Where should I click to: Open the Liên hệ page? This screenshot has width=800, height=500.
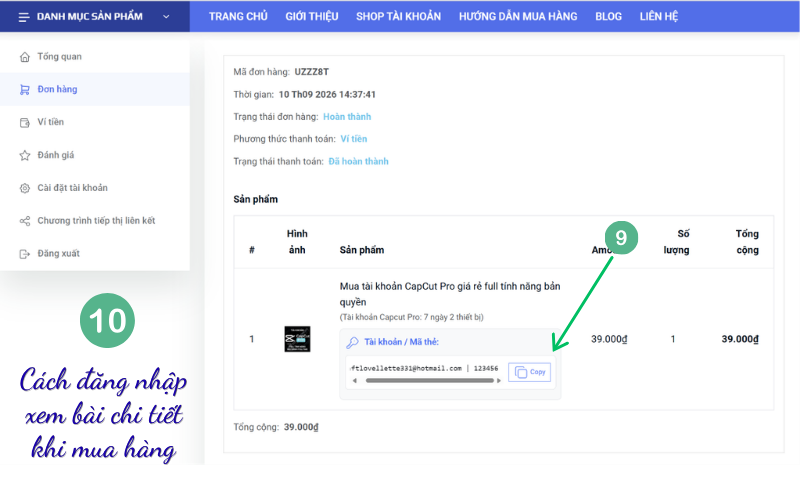pos(659,16)
